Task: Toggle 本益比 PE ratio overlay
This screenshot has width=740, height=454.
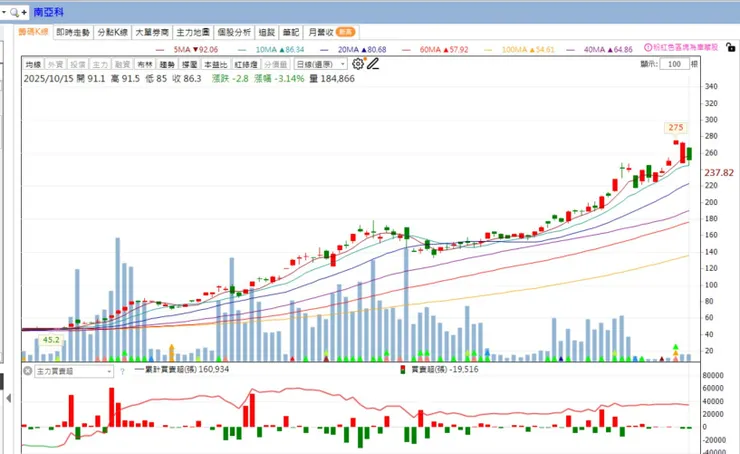Action: 216,64
